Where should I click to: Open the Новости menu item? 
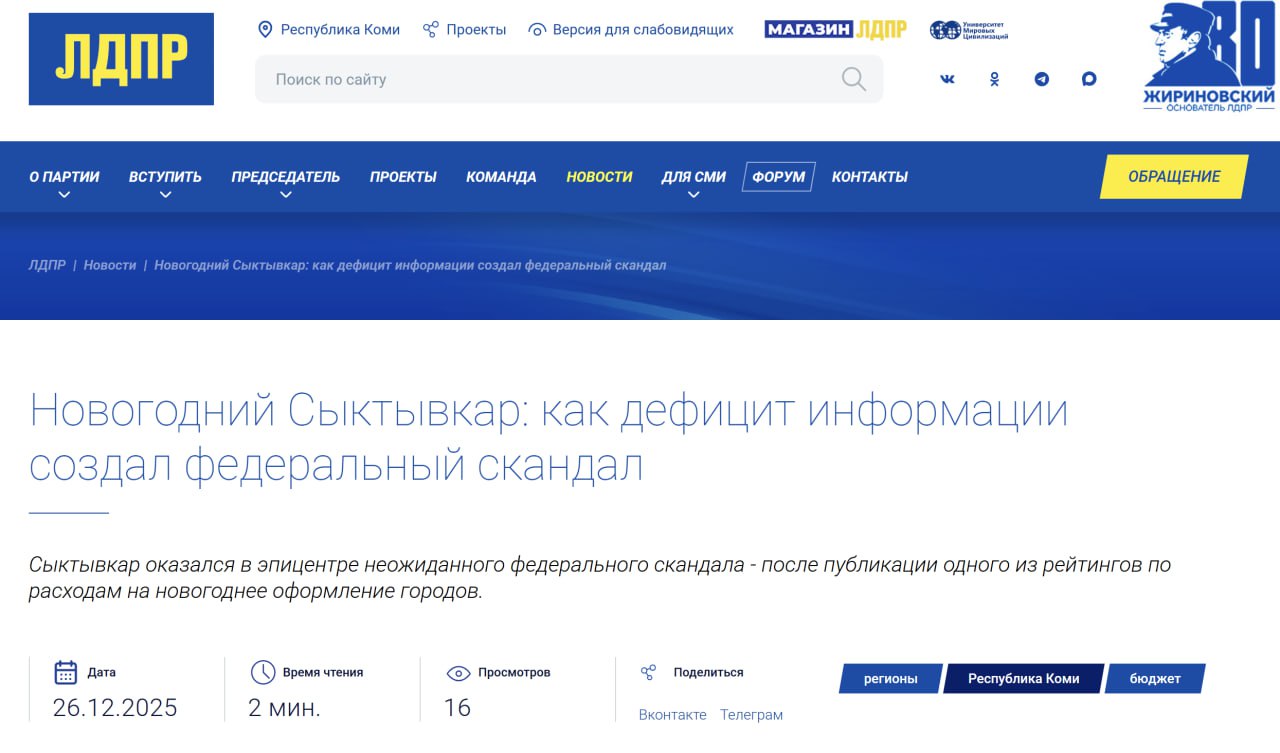tap(599, 177)
